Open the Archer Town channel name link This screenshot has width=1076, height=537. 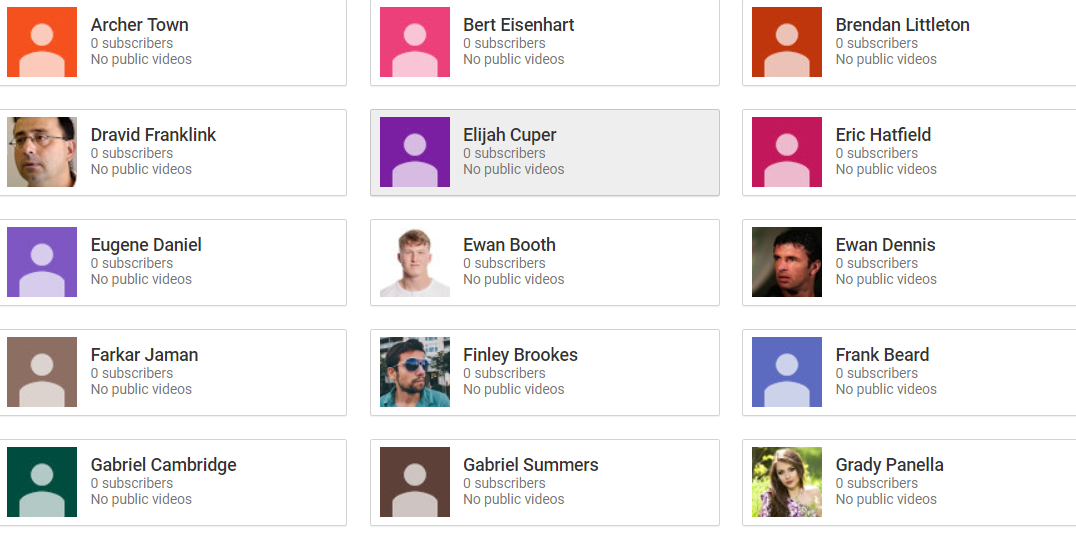[x=140, y=25]
